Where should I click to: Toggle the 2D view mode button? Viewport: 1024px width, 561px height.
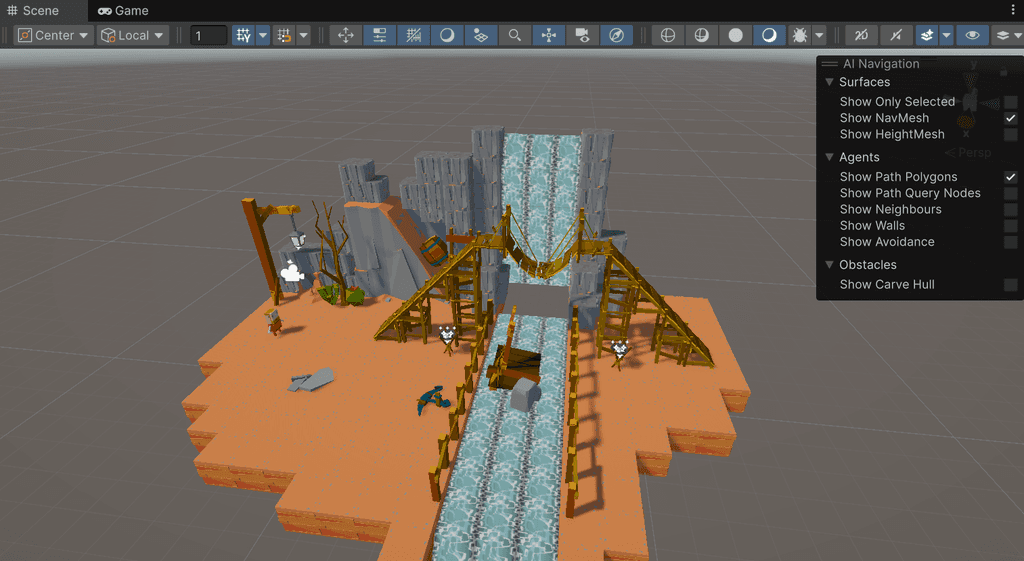click(x=861, y=35)
